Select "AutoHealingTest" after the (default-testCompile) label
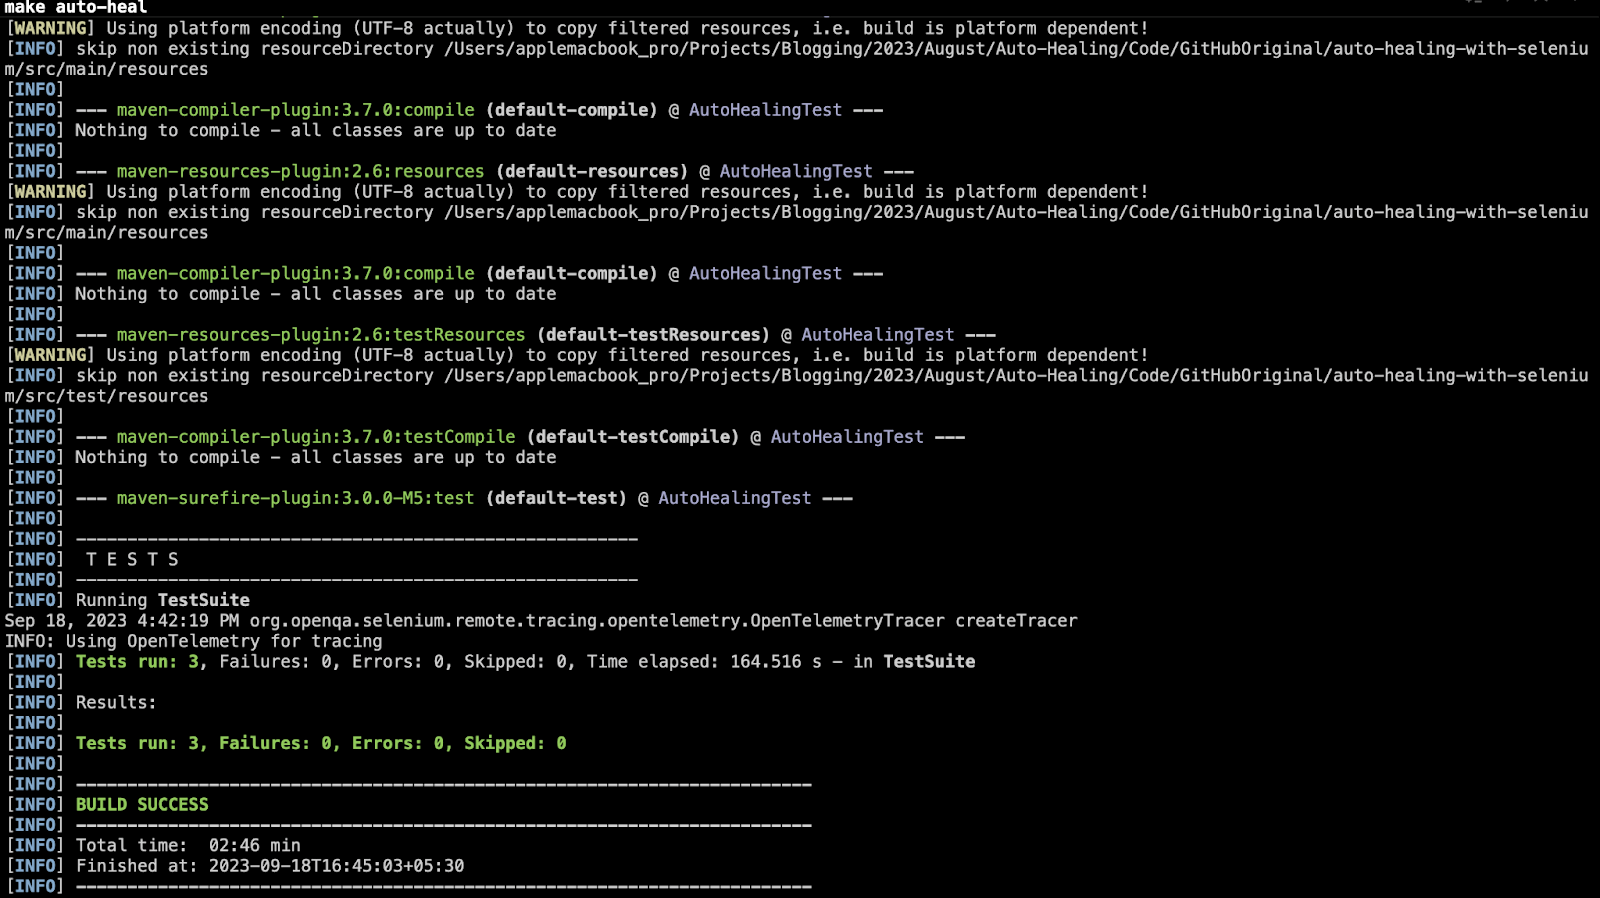 [847, 437]
